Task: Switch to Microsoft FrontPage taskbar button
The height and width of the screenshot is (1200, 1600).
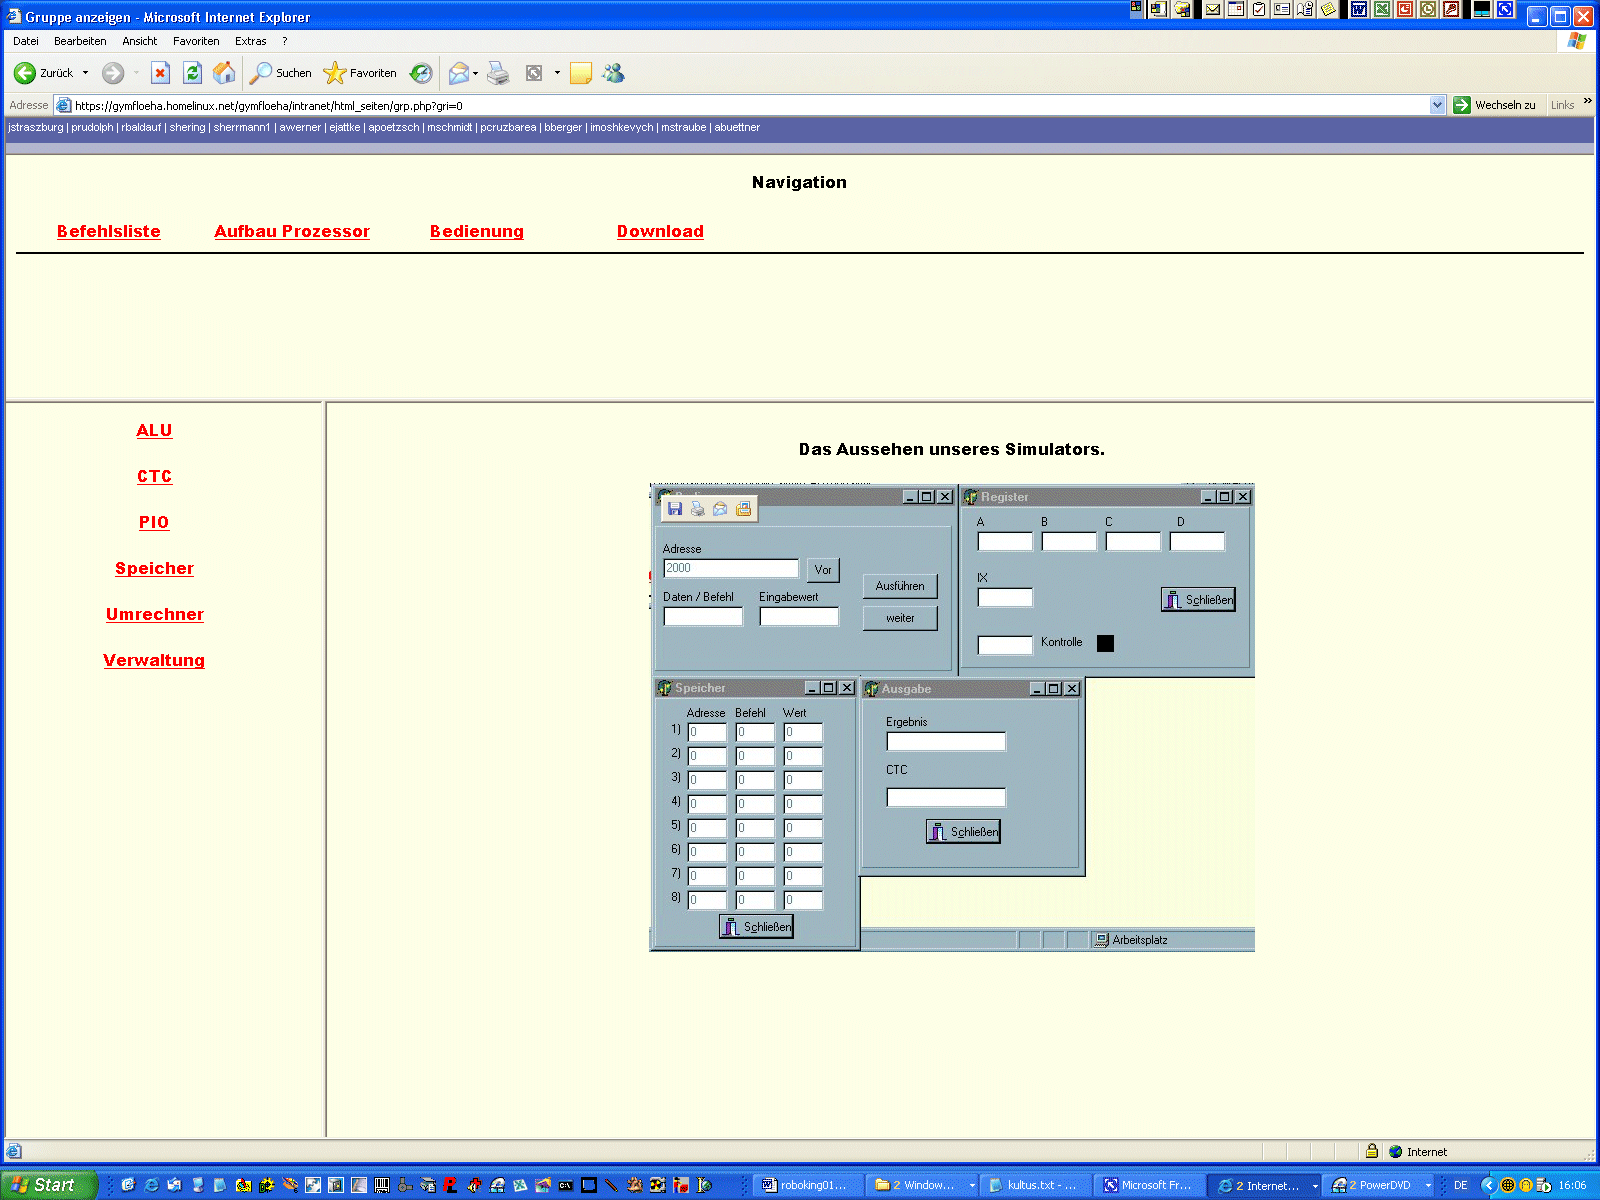Action: click(1147, 1185)
